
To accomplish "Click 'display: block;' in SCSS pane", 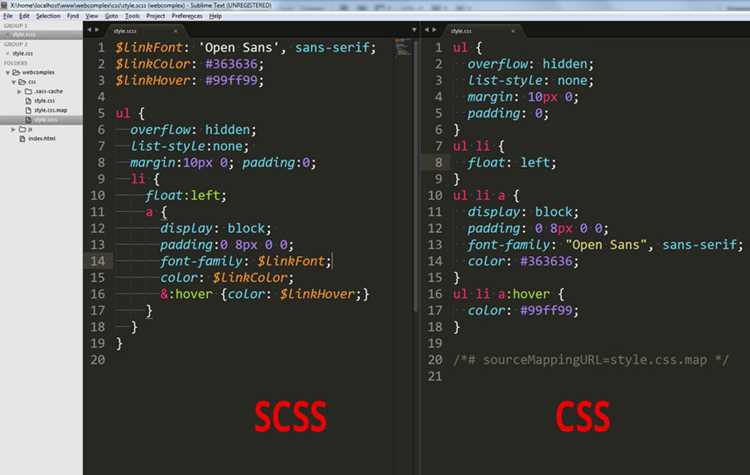I will pos(215,228).
